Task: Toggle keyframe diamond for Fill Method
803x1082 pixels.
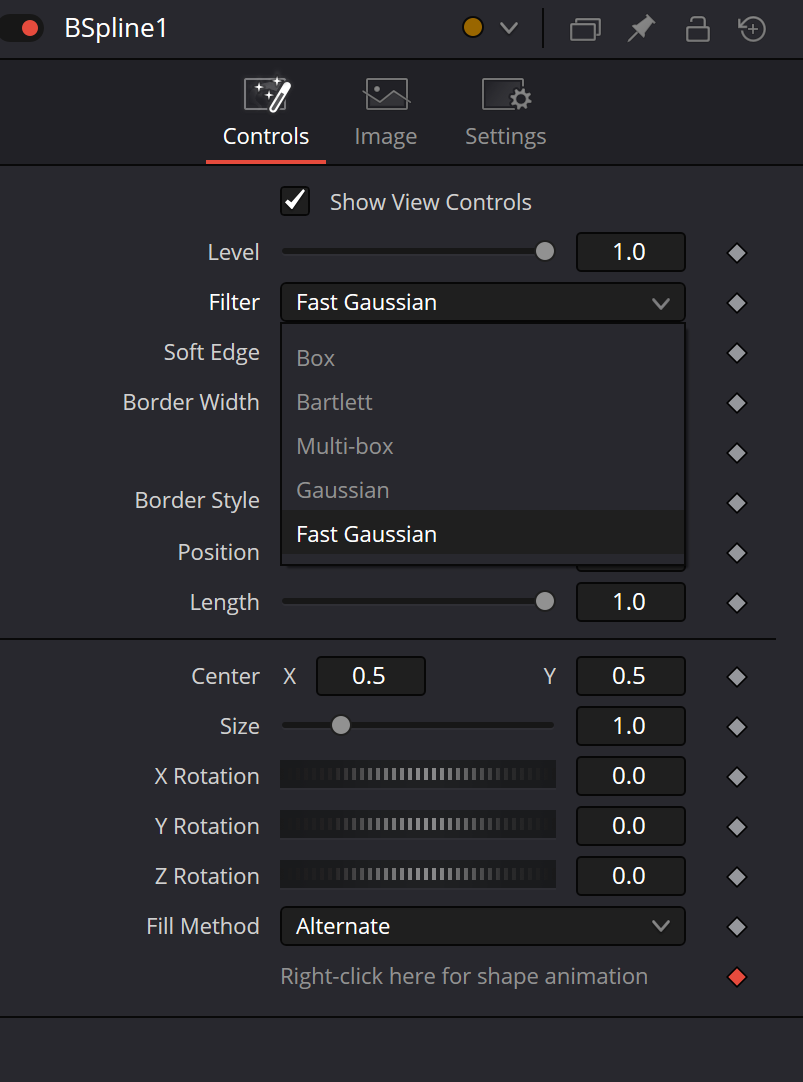Action: click(x=737, y=927)
